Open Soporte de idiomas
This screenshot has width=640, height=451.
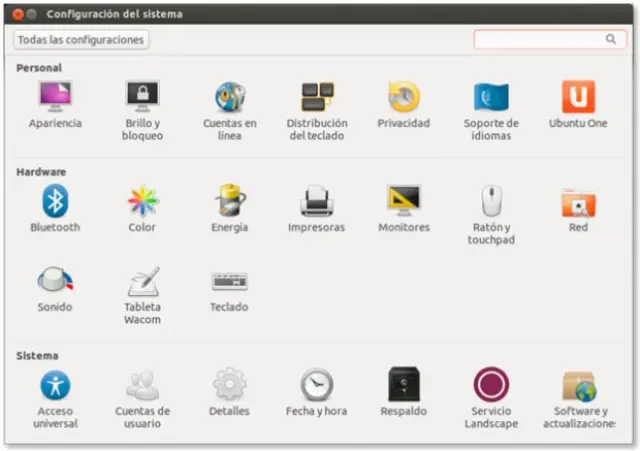pos(491,97)
